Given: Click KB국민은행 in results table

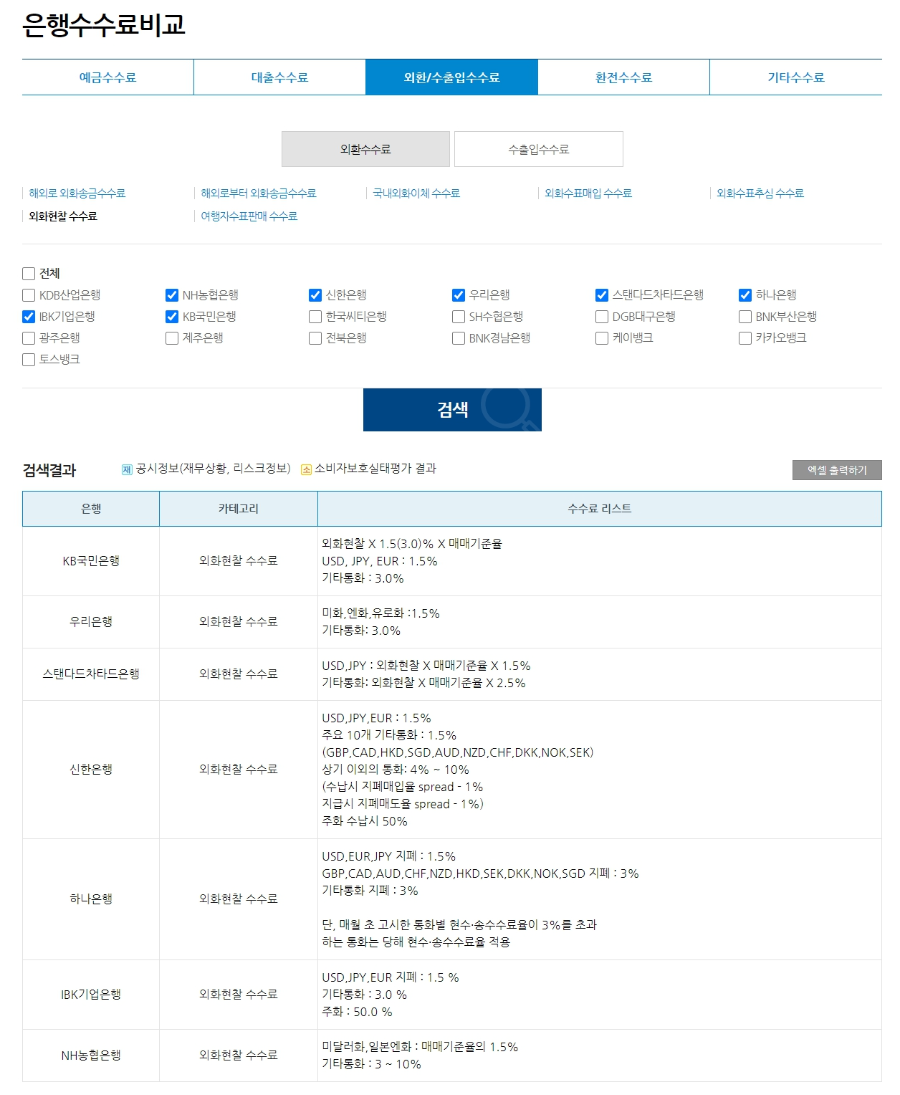Looking at the screenshot, I should point(91,561).
